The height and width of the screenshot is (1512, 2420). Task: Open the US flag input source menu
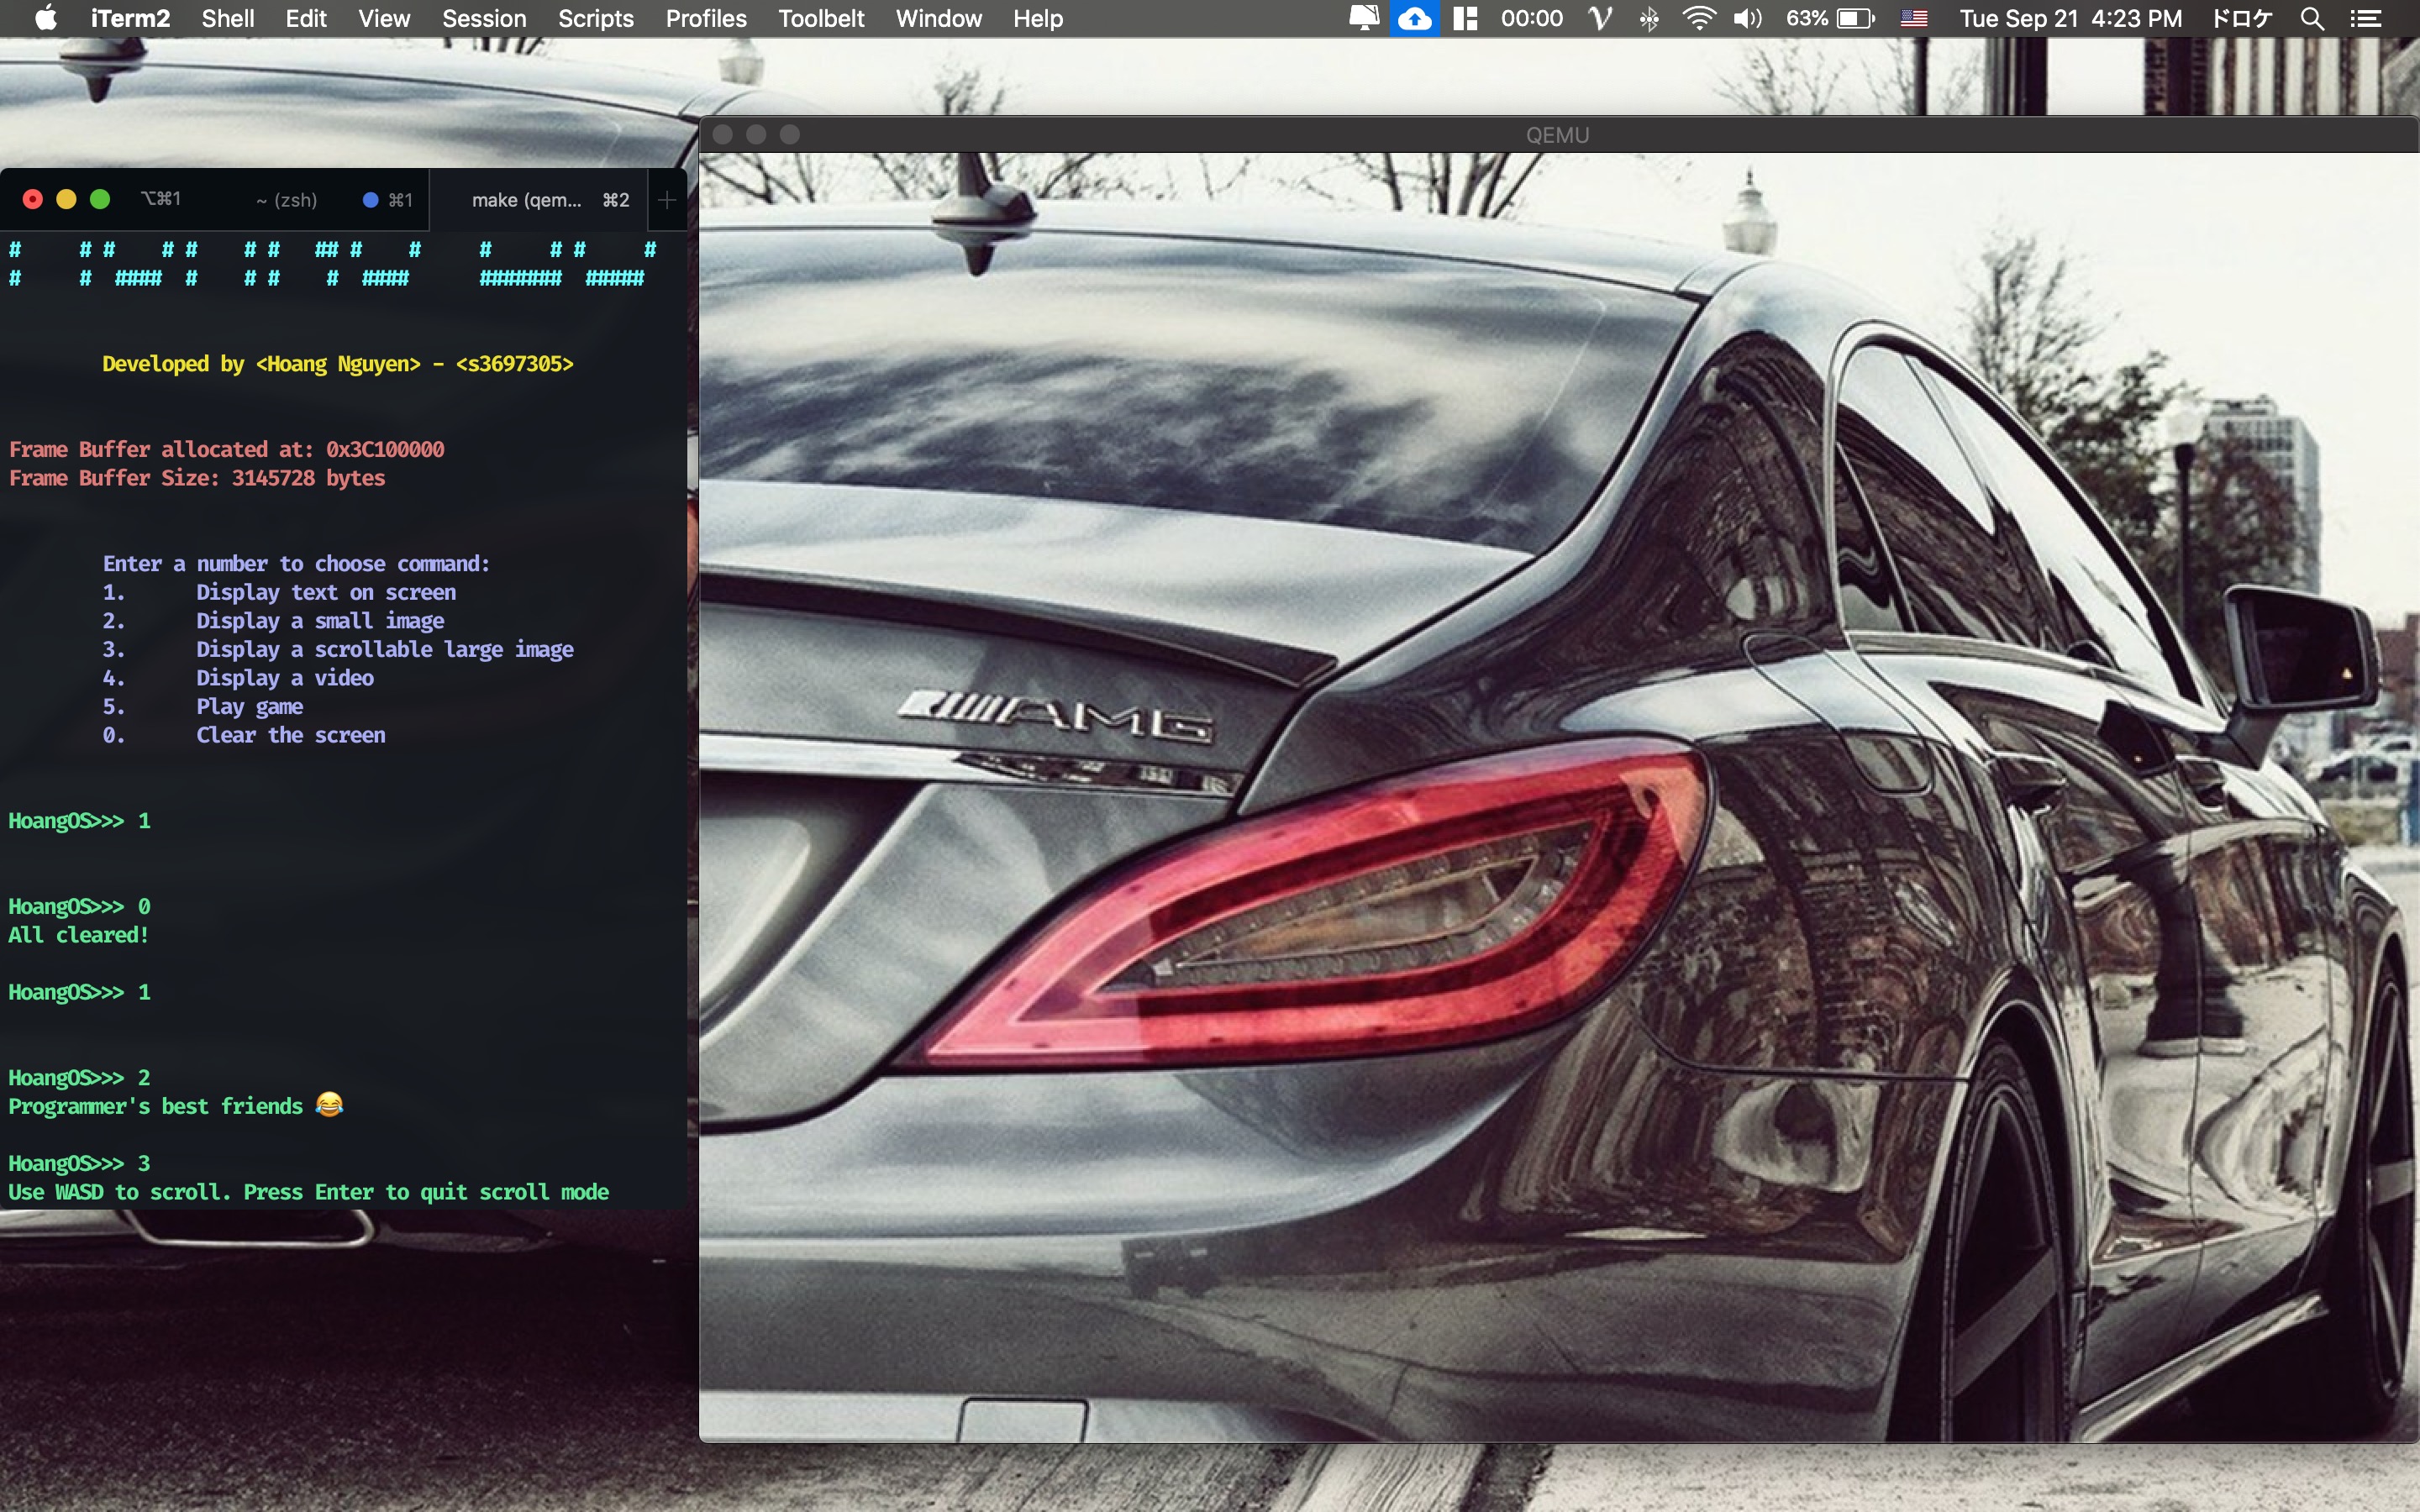pyautogui.click(x=1913, y=18)
